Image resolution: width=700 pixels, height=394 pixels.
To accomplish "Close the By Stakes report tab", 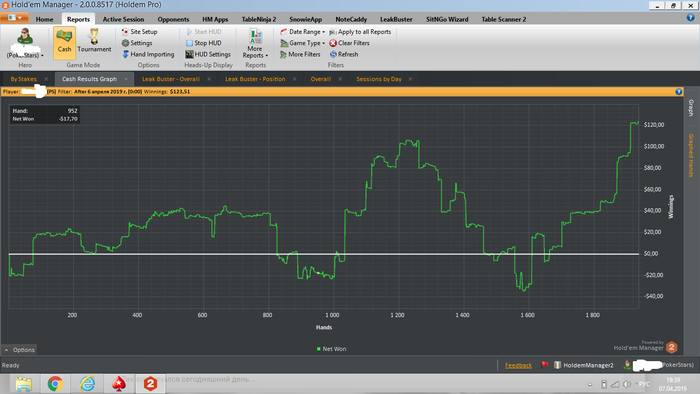I will [46, 79].
